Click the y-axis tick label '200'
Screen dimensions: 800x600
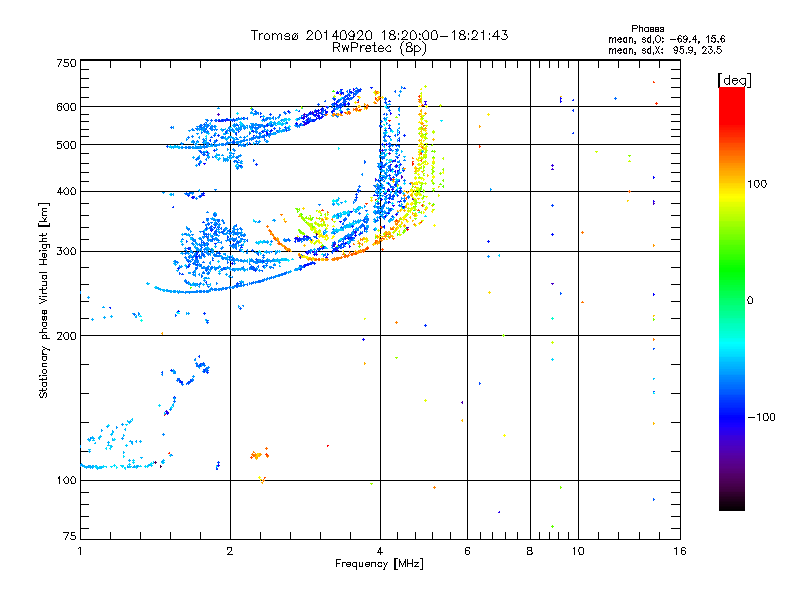pos(66,336)
